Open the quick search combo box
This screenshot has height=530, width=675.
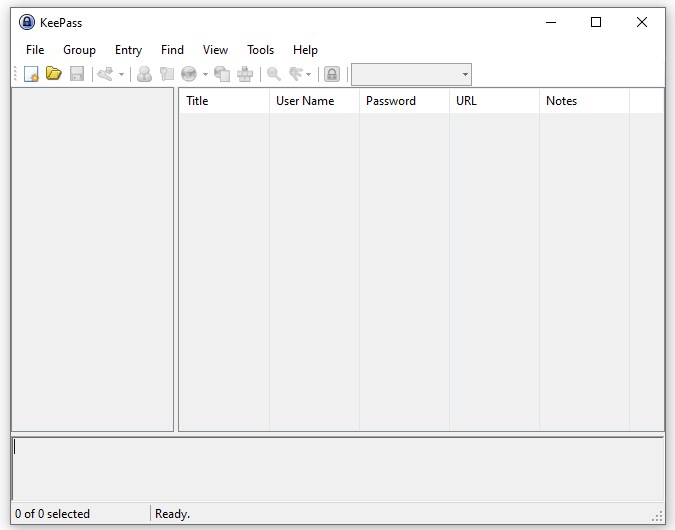[x=411, y=74]
